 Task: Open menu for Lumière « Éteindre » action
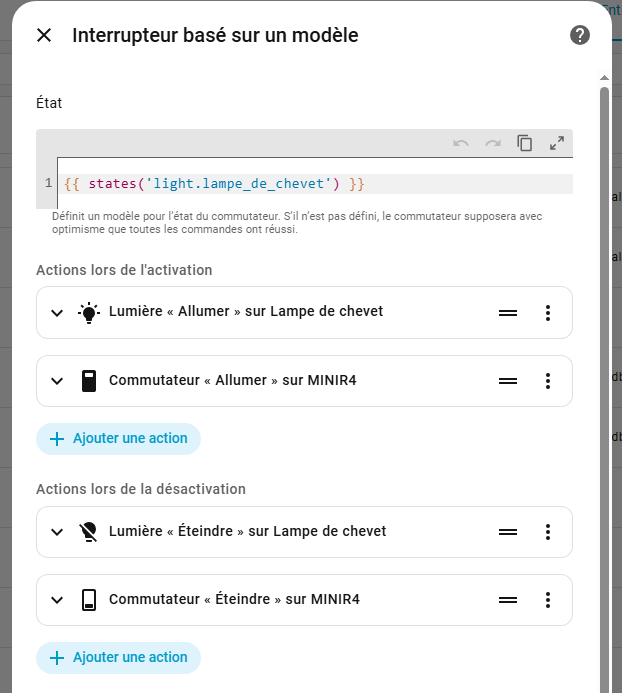coord(548,532)
